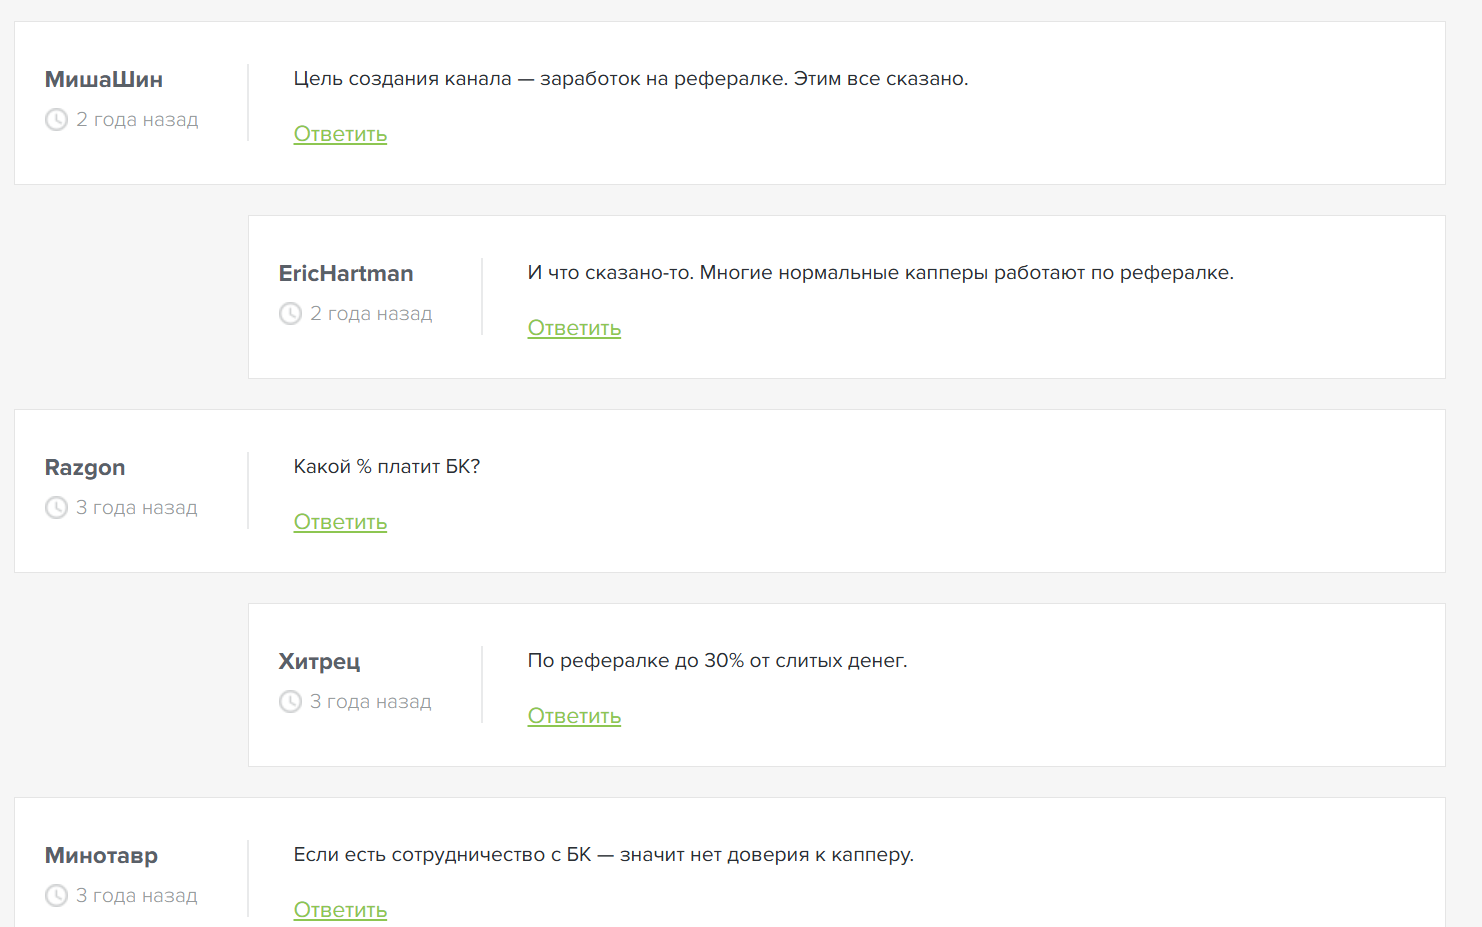Image resolution: width=1482 pixels, height=927 pixels.
Task: Click Razgon's '3 года назад' timestamp
Action: tap(137, 508)
